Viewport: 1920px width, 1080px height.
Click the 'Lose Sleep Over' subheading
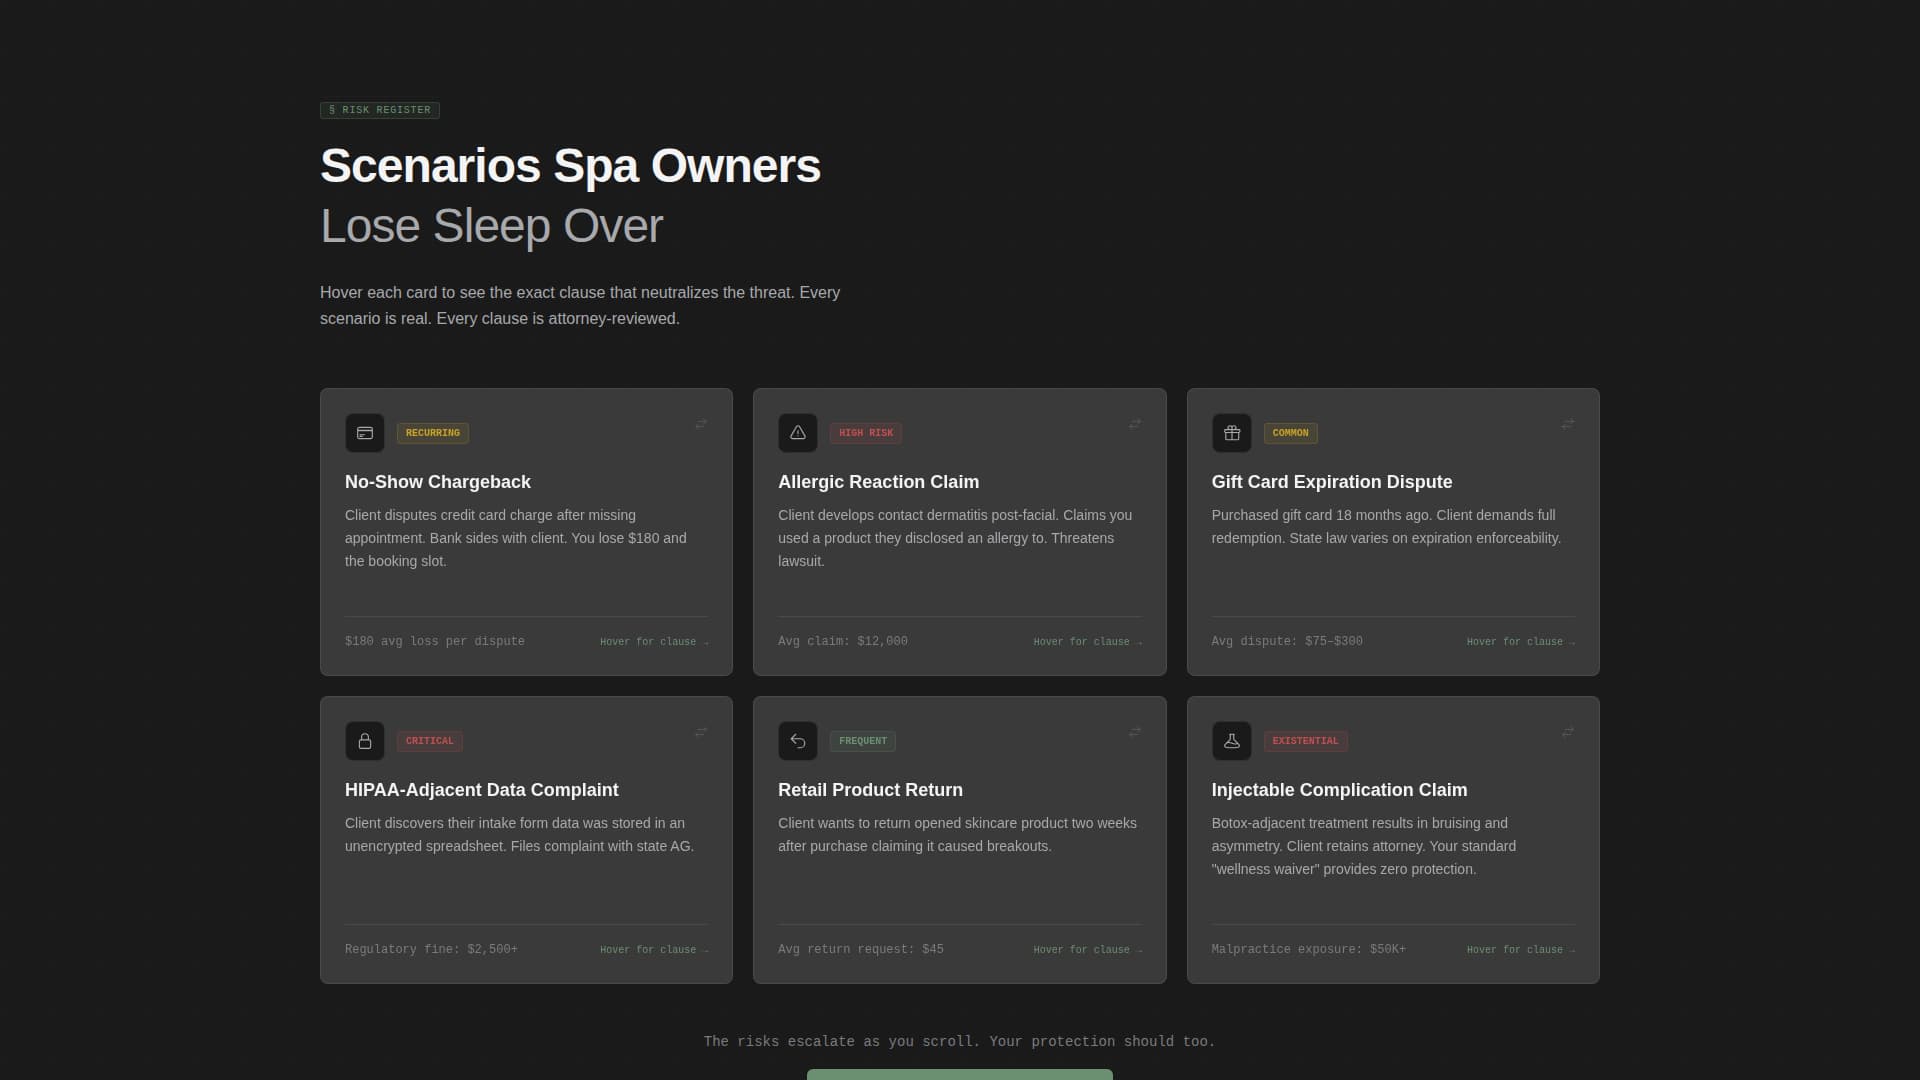point(491,226)
